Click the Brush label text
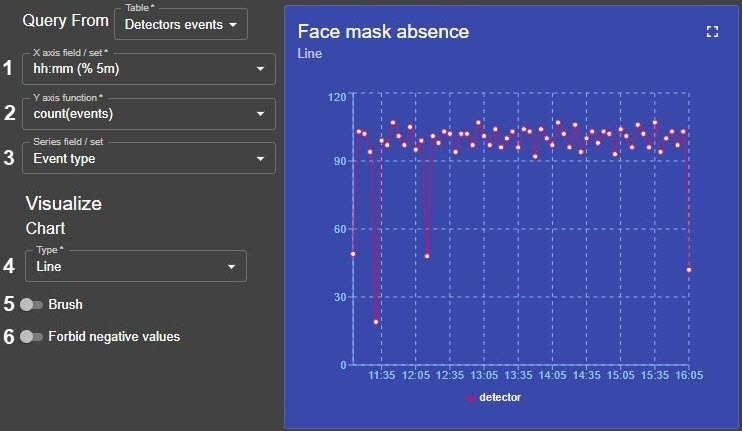Image resolution: width=742 pixels, height=431 pixels. (x=65, y=304)
